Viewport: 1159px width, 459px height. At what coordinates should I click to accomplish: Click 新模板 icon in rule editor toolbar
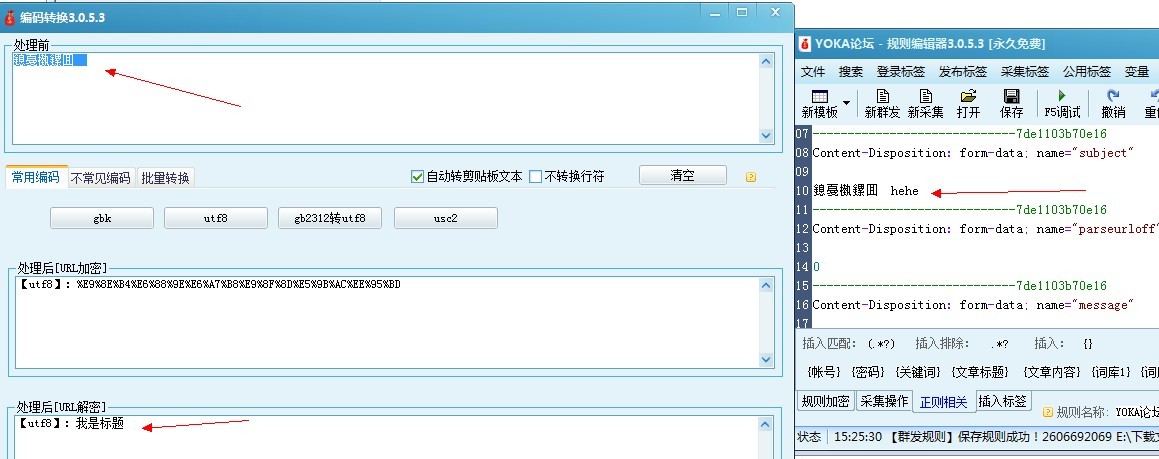point(820,97)
